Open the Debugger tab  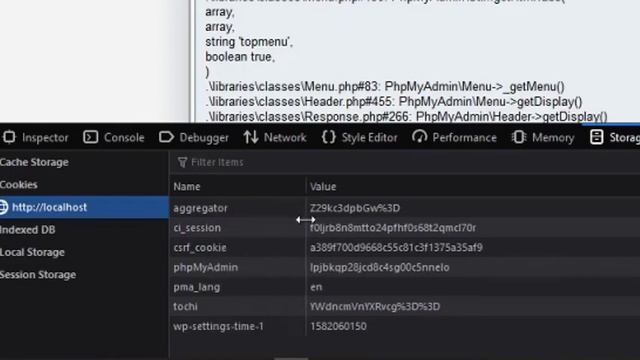click(194, 138)
